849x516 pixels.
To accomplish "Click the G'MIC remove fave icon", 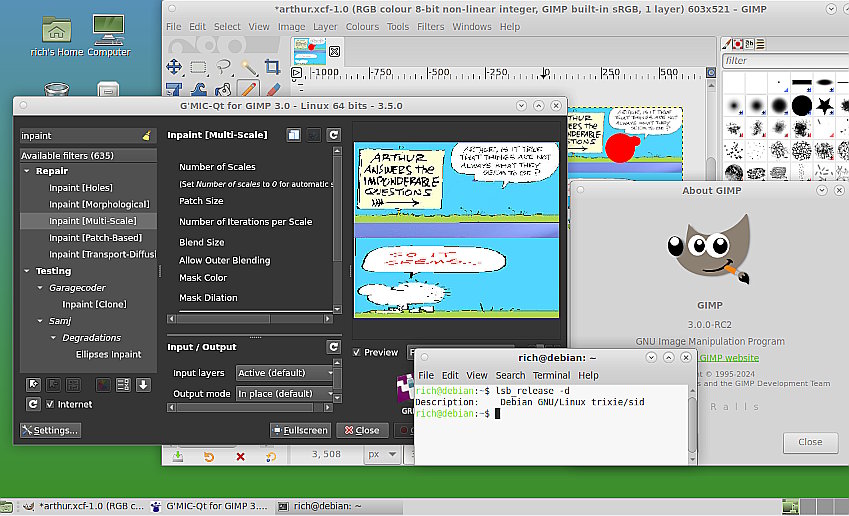I will (x=53, y=384).
